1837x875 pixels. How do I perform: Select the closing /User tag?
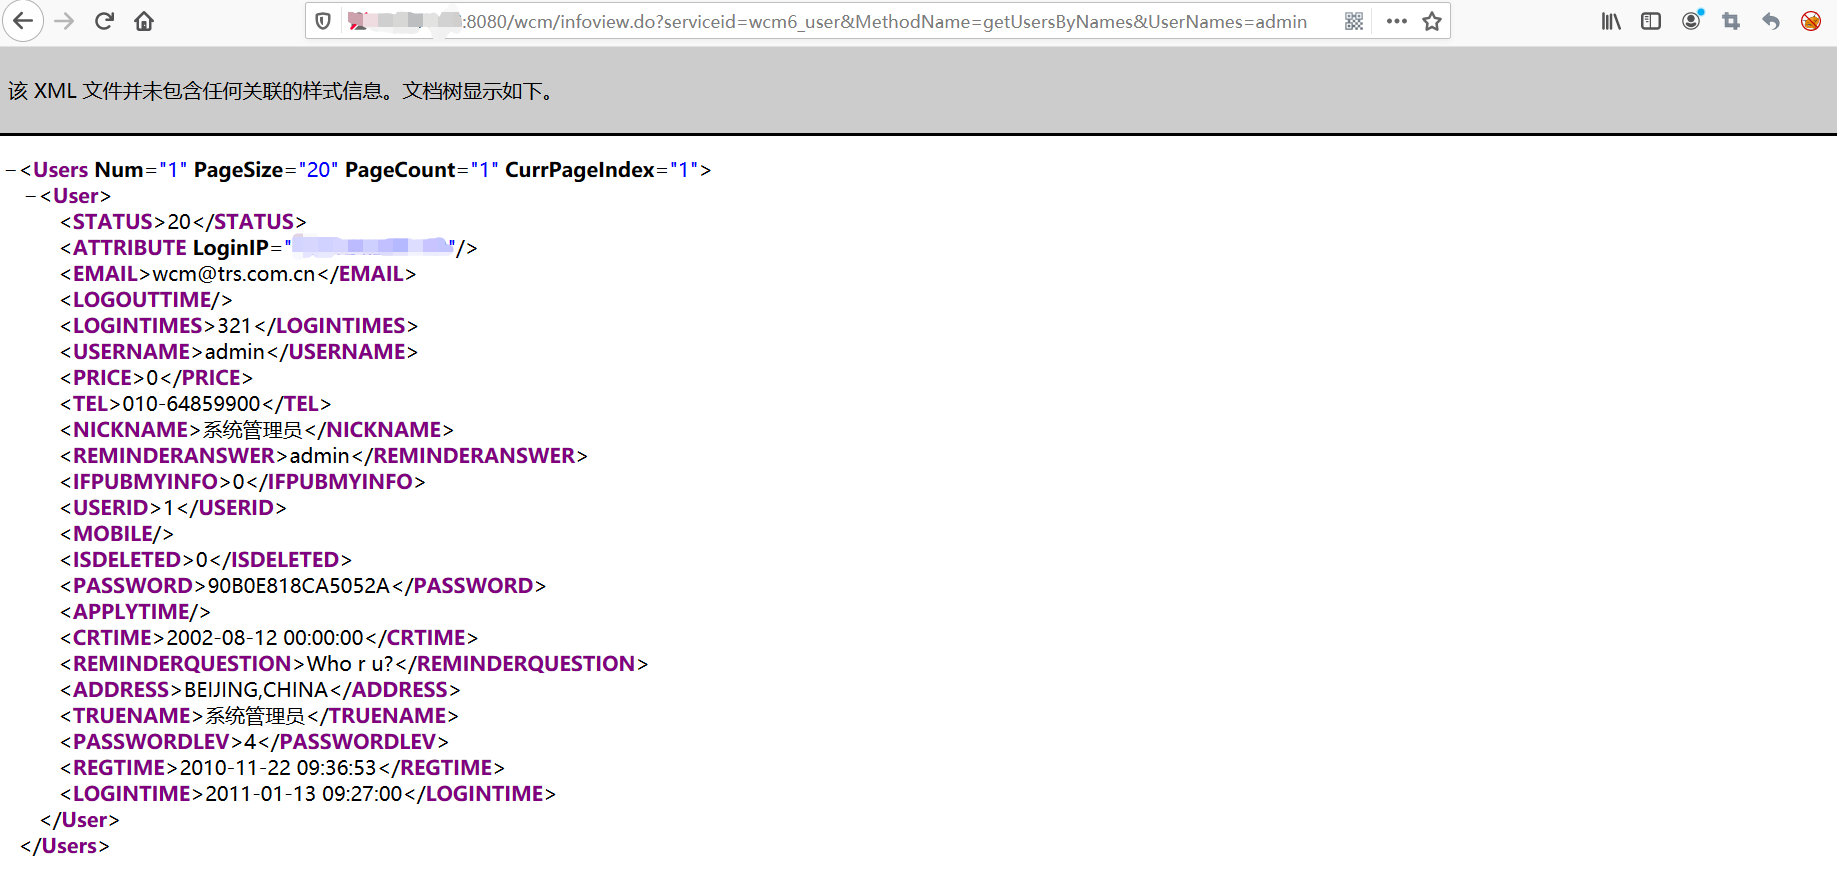tap(80, 820)
